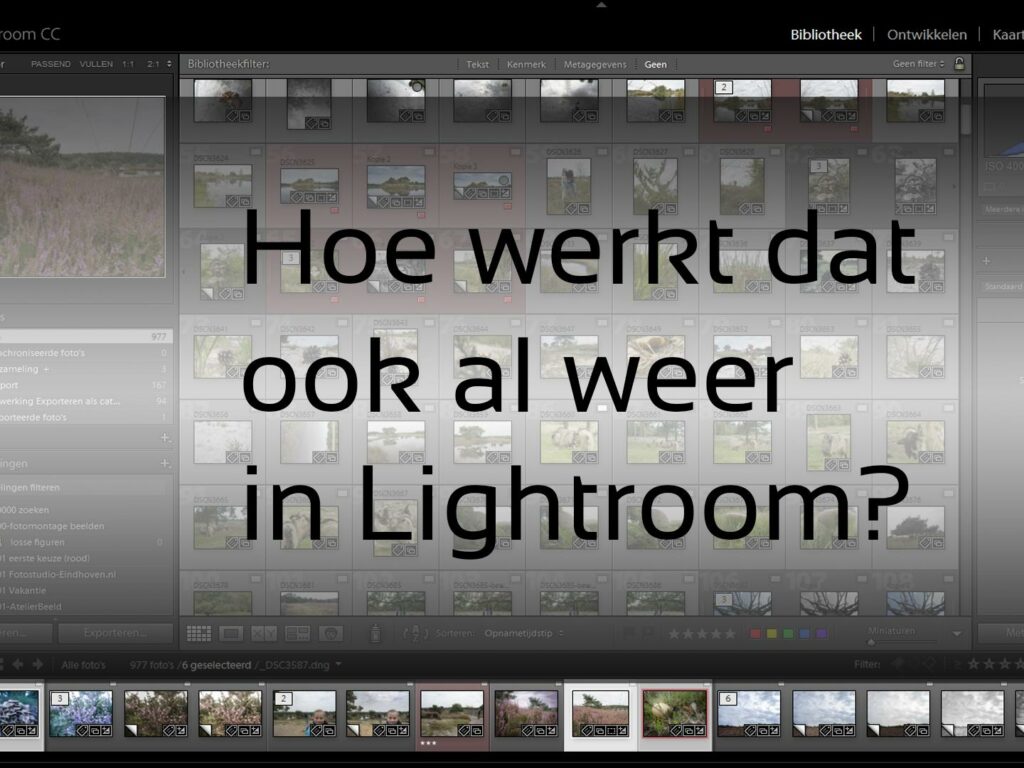Open Fotostudio-Eindhoven.nl collection
This screenshot has height=768, width=1024.
pyautogui.click(x=62, y=575)
